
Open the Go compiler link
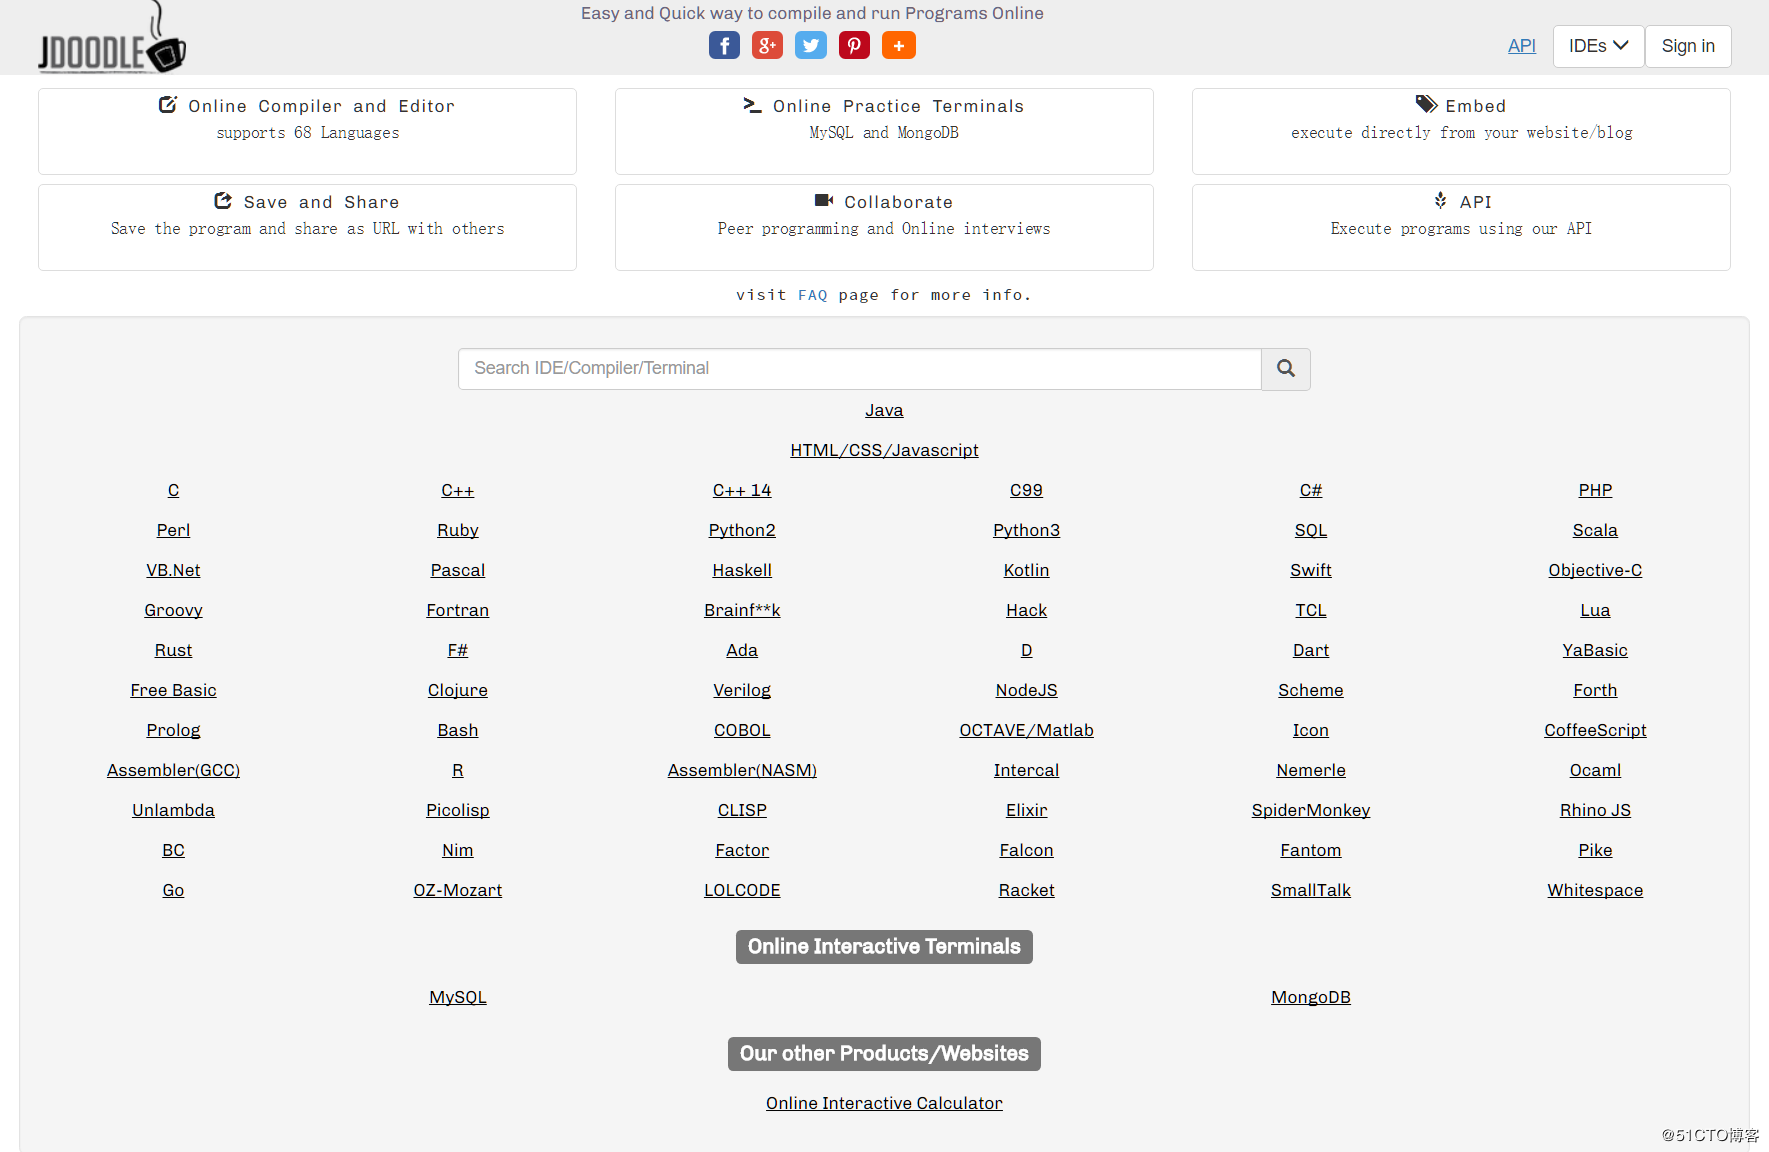tap(173, 890)
